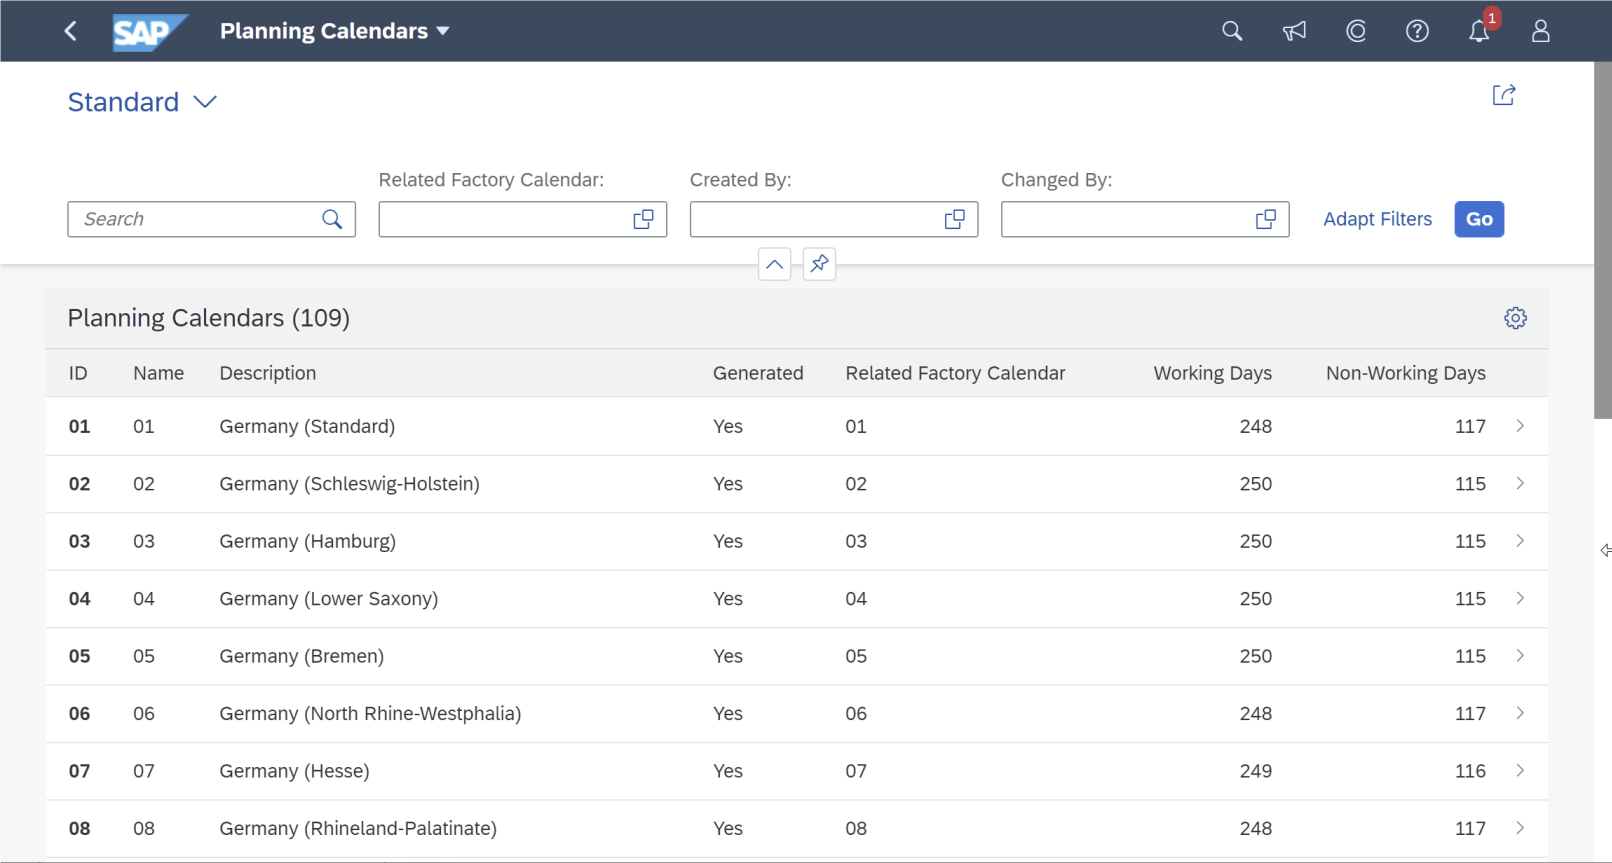Open the Germany (Hesse) row arrow
The width and height of the screenshot is (1612, 863).
coord(1520,771)
